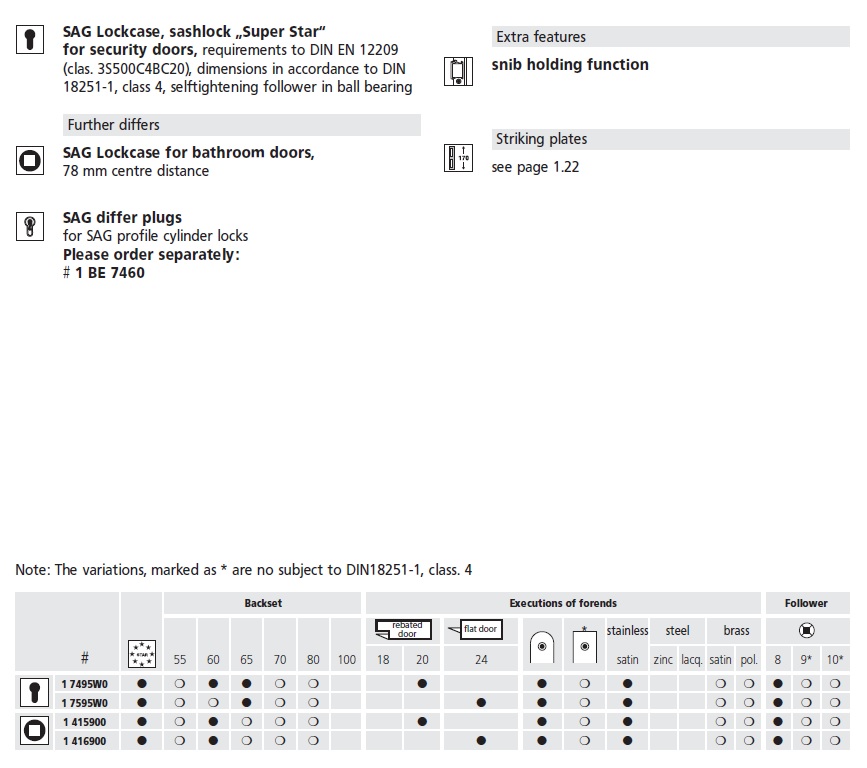Image resolution: width=867 pixels, height=768 pixels.
Task: Click the "pol." sub-header
Action: pos(749,660)
